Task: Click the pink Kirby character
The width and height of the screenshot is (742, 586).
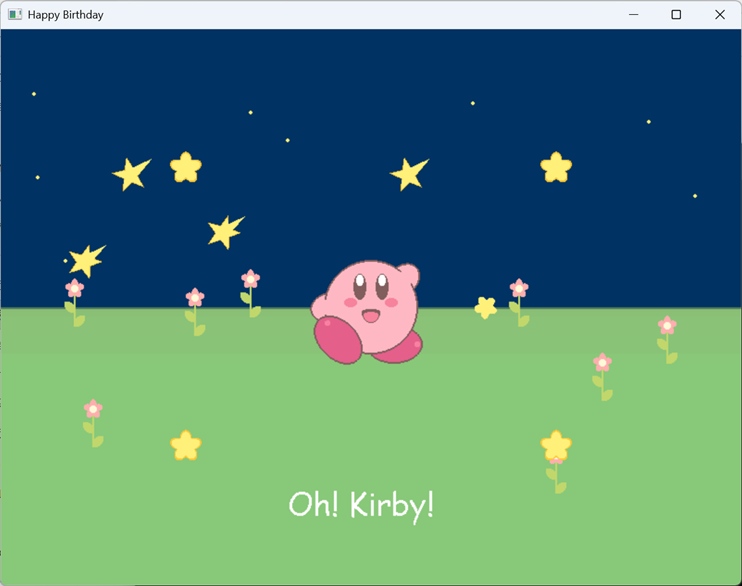Action: pyautogui.click(x=366, y=312)
